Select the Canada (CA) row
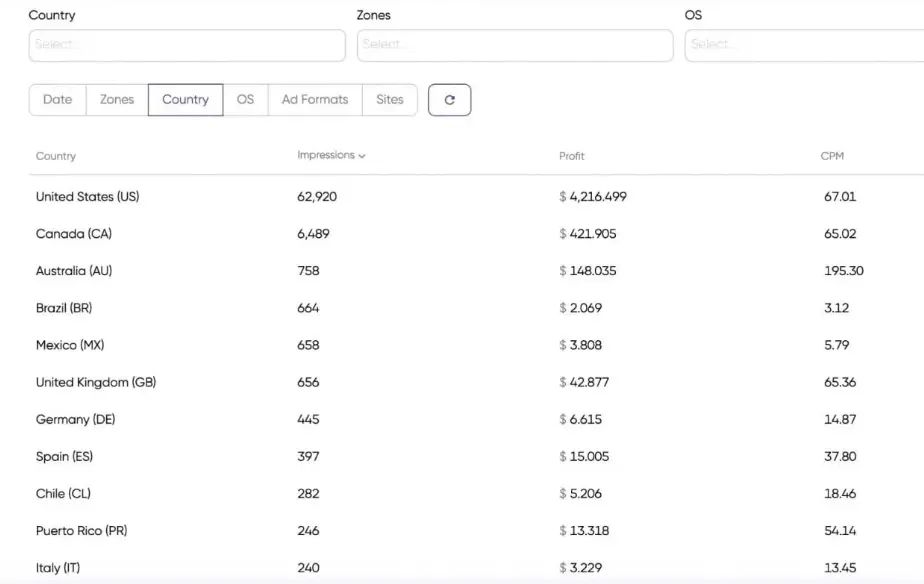 tap(476, 234)
